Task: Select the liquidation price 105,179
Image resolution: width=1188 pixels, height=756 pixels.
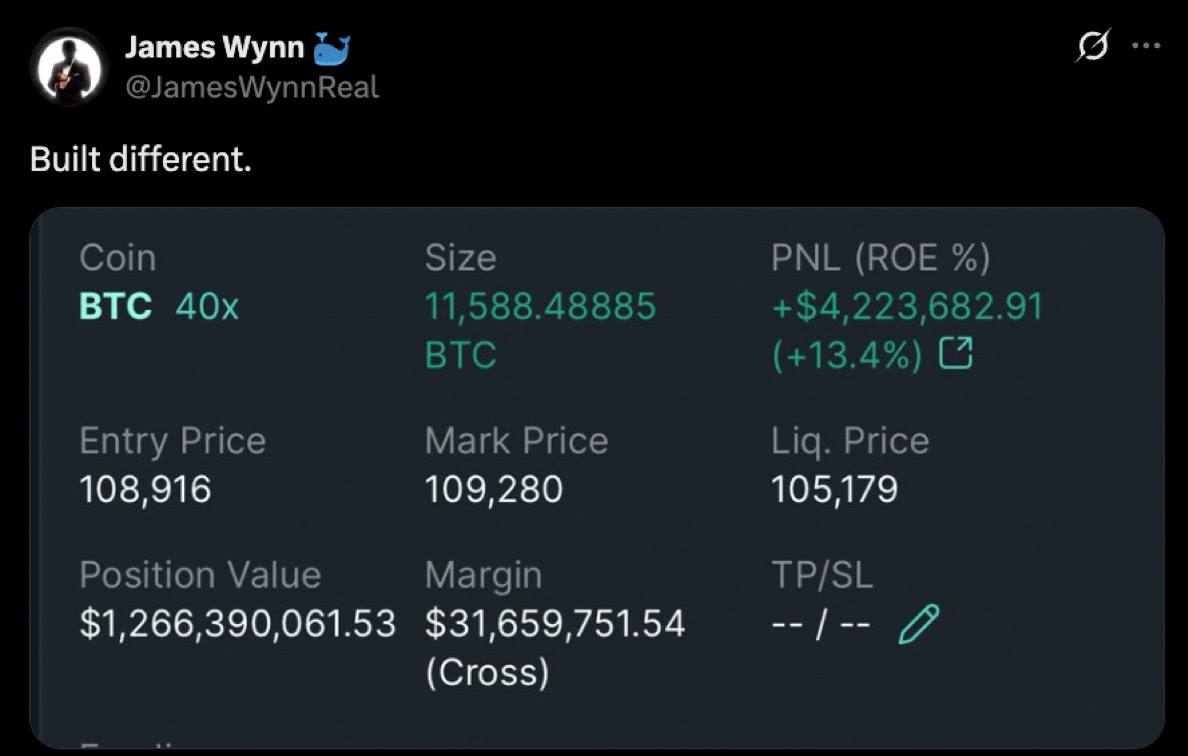Action: (834, 489)
